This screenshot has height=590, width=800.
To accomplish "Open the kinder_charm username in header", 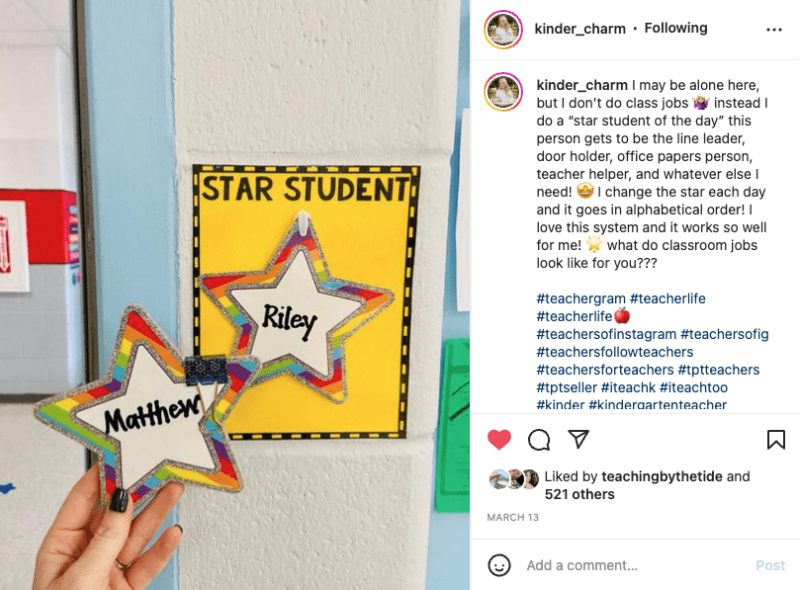I will [580, 29].
